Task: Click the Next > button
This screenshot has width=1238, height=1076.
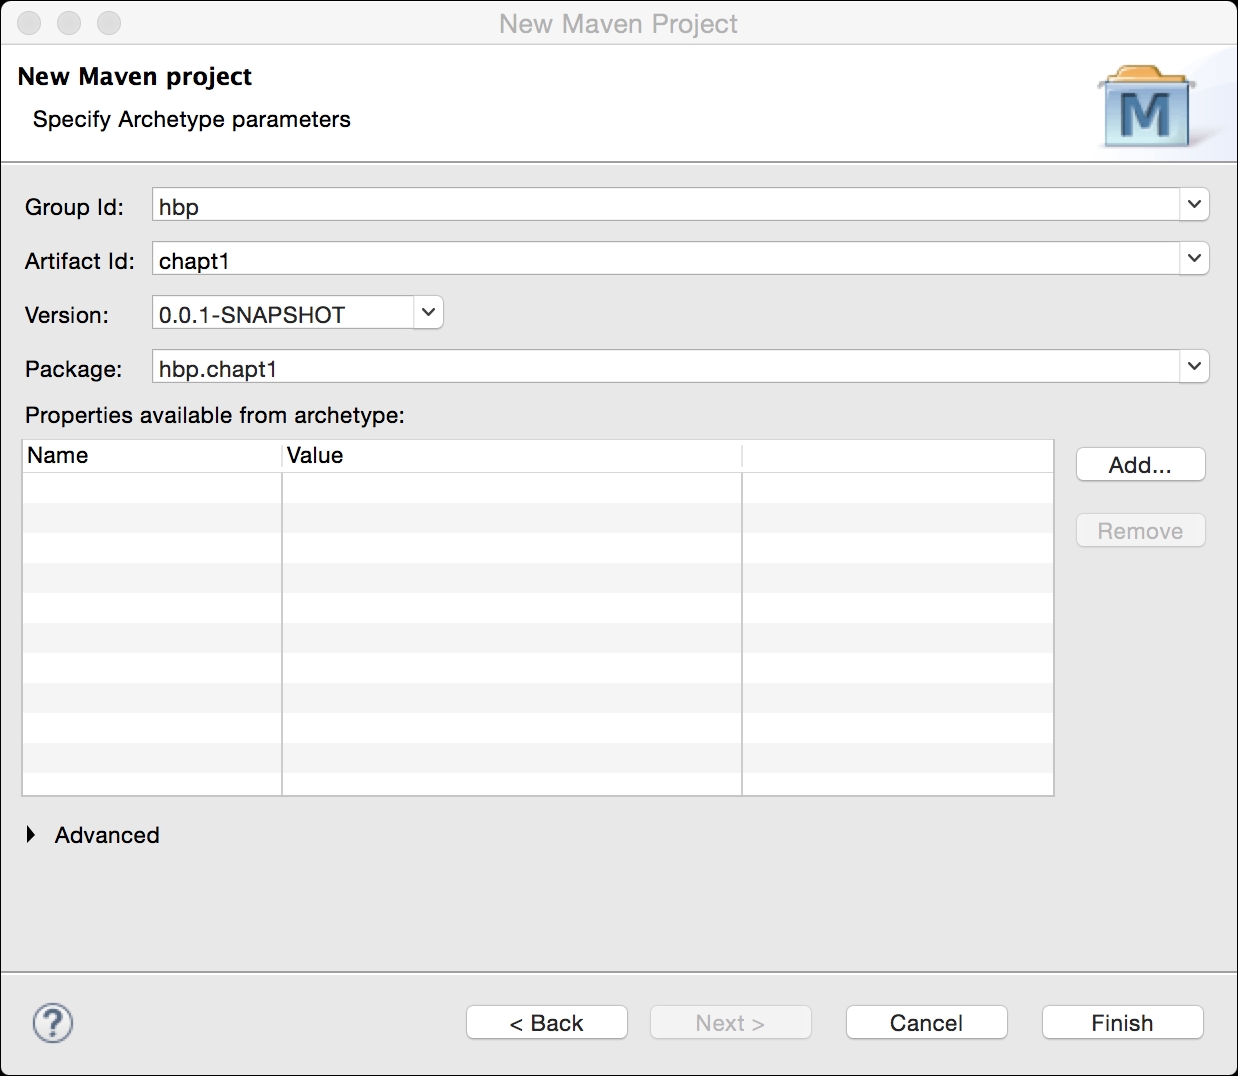Action: 731,1023
